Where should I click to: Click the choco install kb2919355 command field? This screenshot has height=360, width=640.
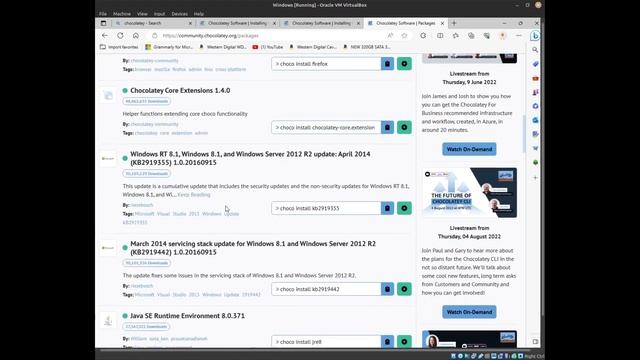326,208
